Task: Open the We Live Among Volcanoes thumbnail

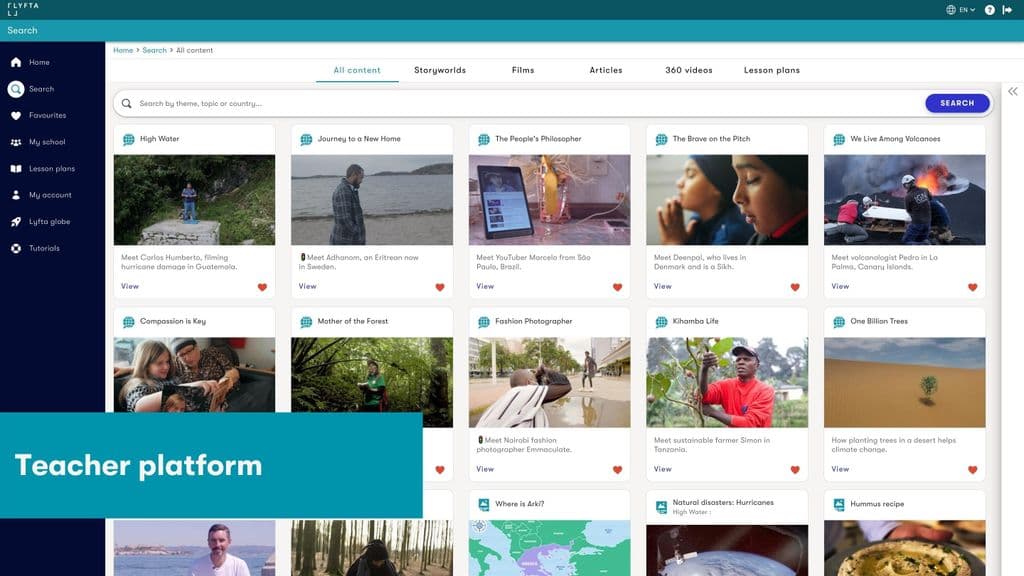Action: point(904,200)
